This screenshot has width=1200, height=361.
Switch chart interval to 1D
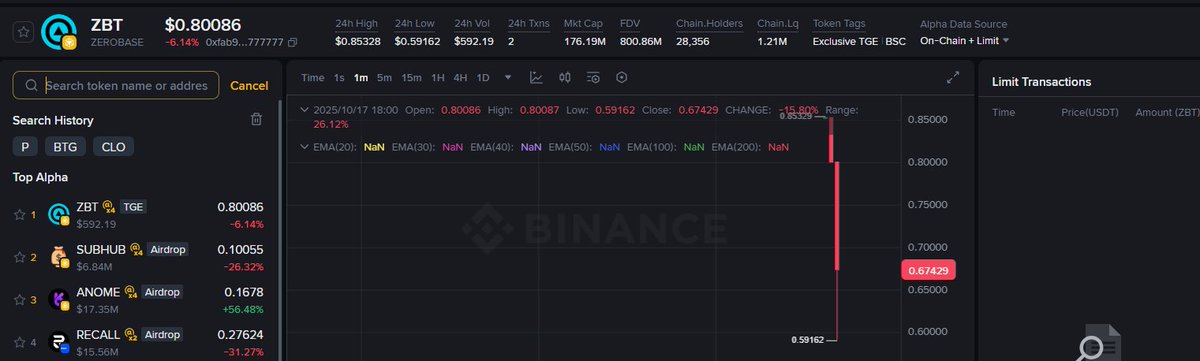[x=483, y=77]
